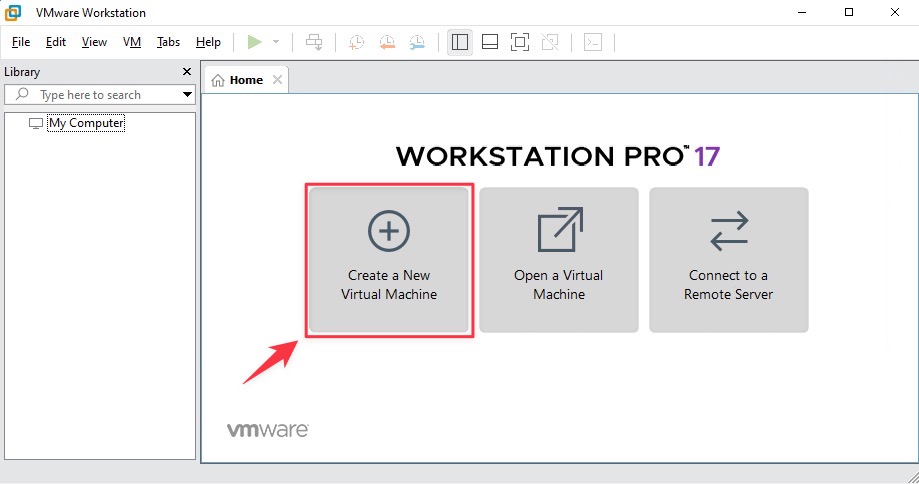This screenshot has height=484, width=919.
Task: Close the Library panel
Action: (187, 71)
